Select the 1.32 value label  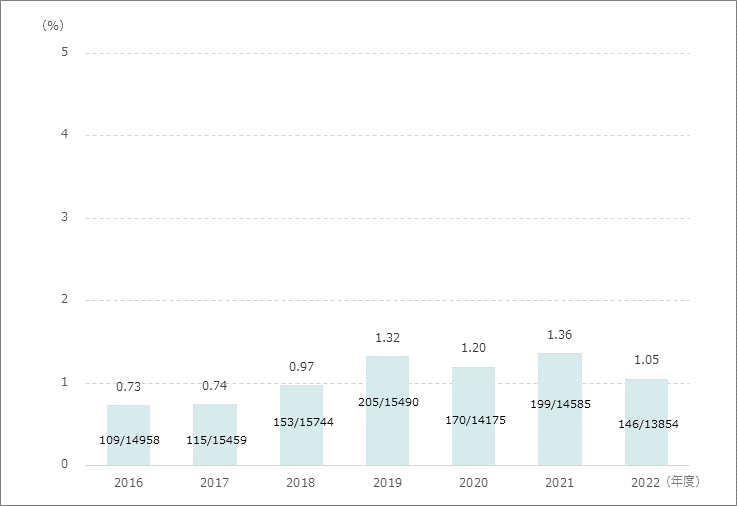pos(387,338)
